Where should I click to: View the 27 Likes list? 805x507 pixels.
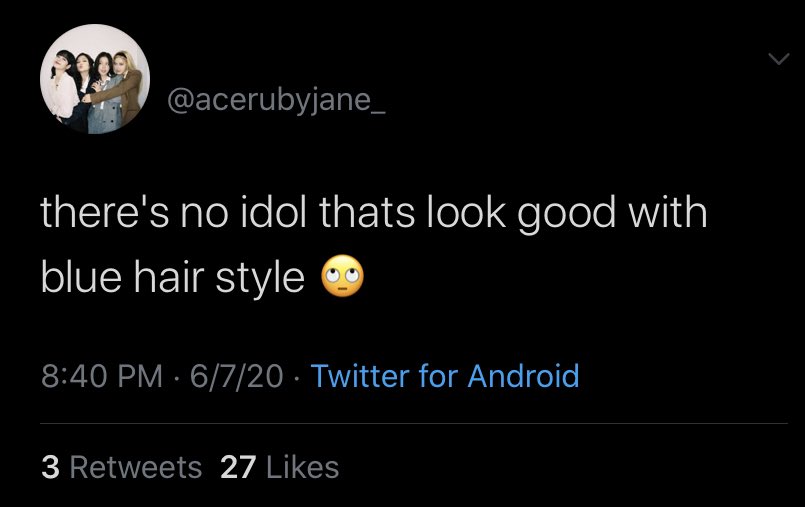click(280, 467)
